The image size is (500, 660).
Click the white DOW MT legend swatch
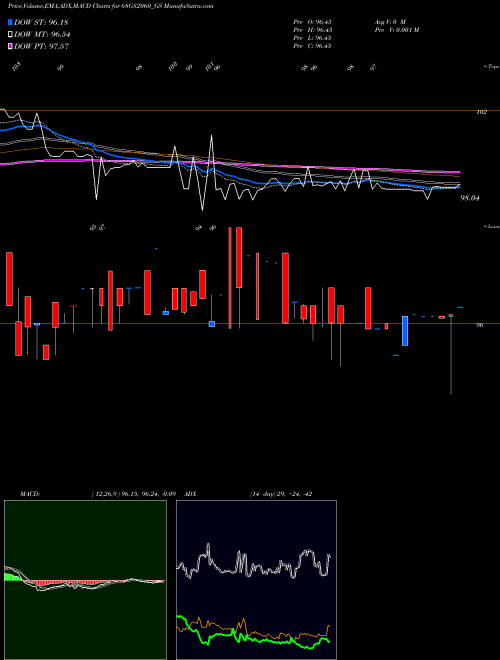coord(10,34)
